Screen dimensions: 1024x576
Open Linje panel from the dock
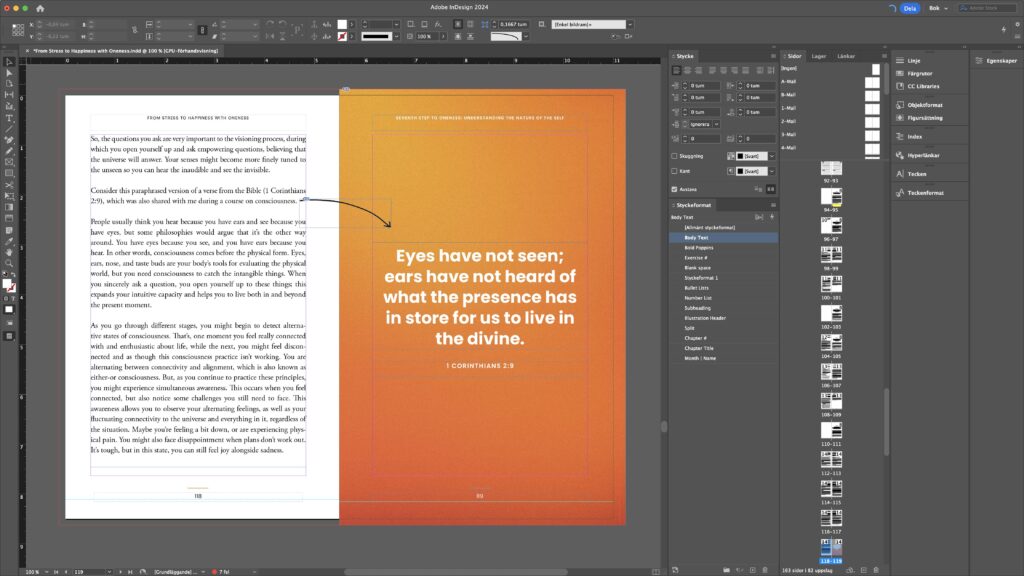pyautogui.click(x=913, y=61)
